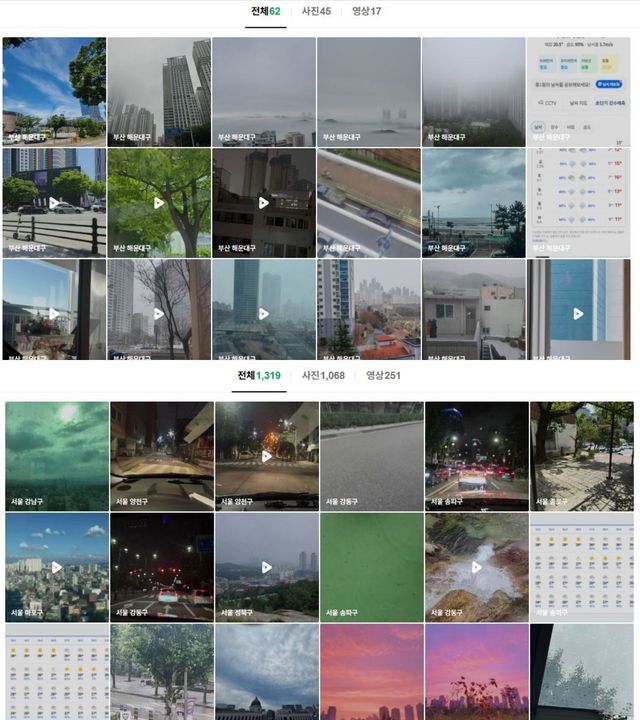Image resolution: width=640 pixels, height=720 pixels.
Task: Play the rocky waterfall stream video
Action: (x=475, y=567)
